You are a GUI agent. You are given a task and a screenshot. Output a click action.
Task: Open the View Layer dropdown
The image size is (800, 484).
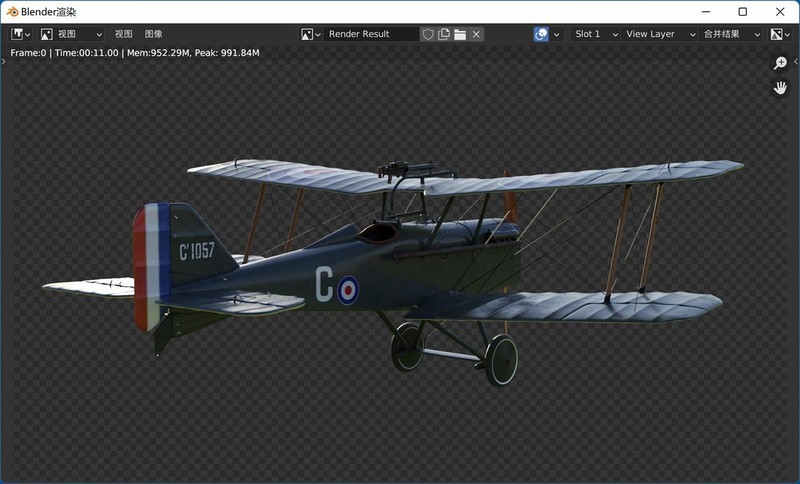[x=657, y=34]
